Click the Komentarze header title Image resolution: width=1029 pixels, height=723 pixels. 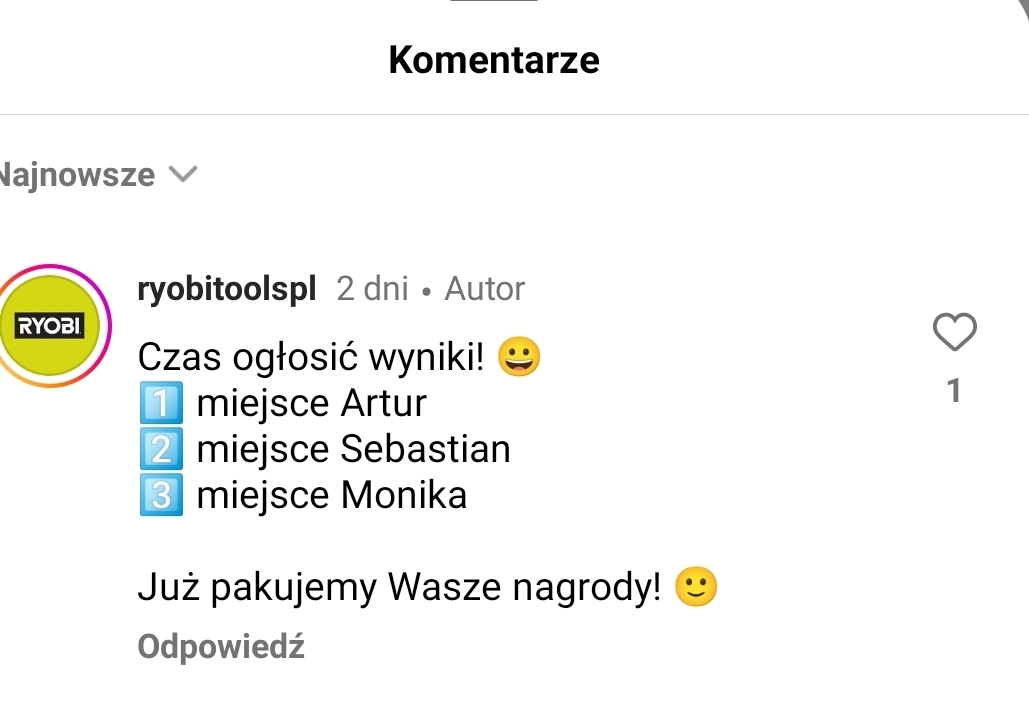(x=494, y=60)
